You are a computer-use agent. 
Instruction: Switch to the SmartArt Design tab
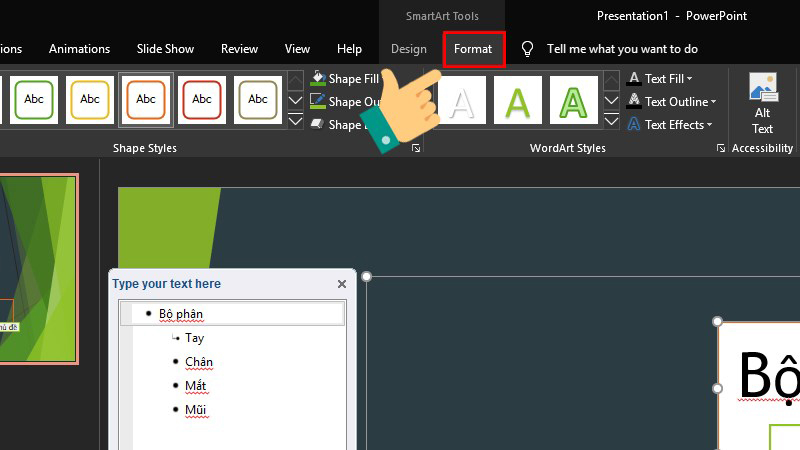(408, 49)
